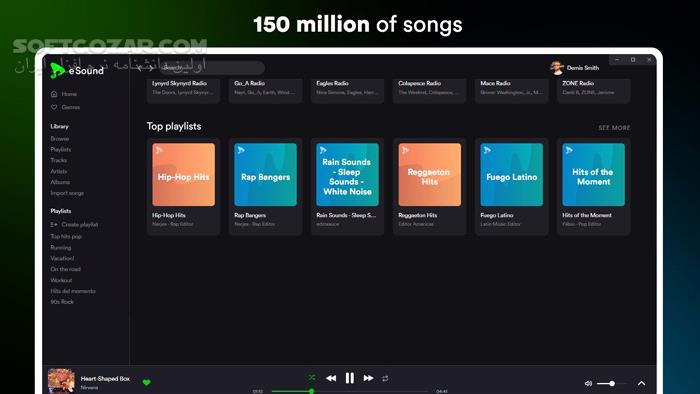Open the Colapesce Radio card
Viewport: 700px width, 394px height.
(429, 91)
